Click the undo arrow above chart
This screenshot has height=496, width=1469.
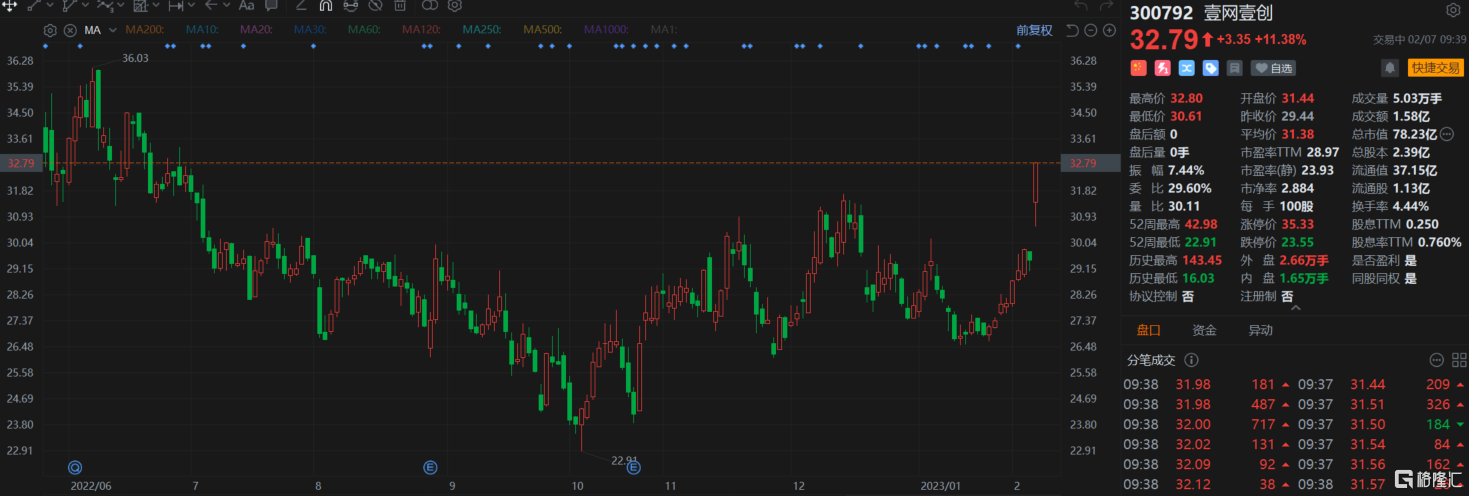pos(1080,6)
